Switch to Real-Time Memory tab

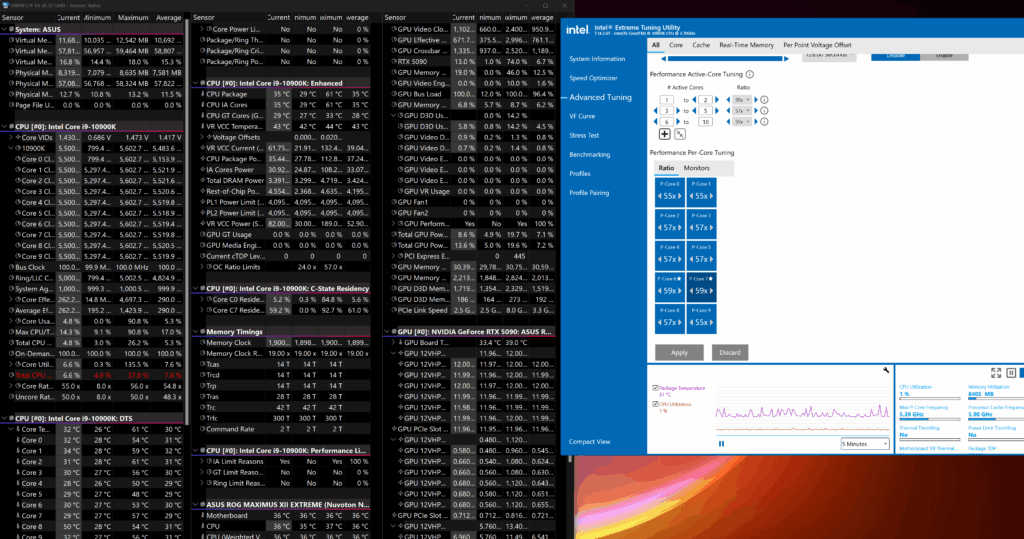(746, 45)
